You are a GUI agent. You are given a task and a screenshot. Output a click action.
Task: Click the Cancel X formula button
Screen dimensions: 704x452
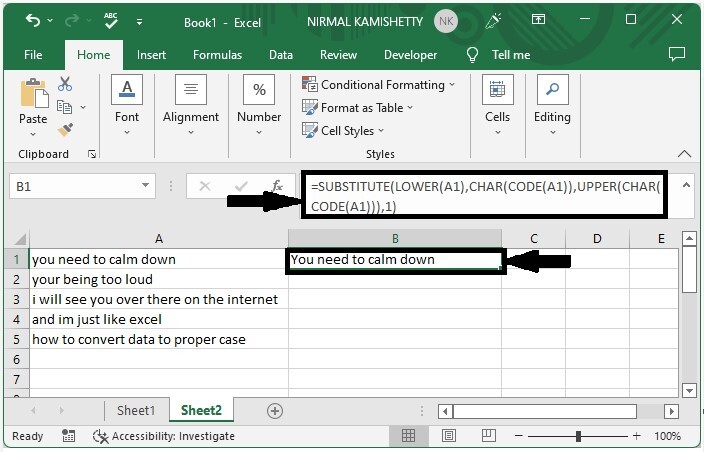pos(205,186)
